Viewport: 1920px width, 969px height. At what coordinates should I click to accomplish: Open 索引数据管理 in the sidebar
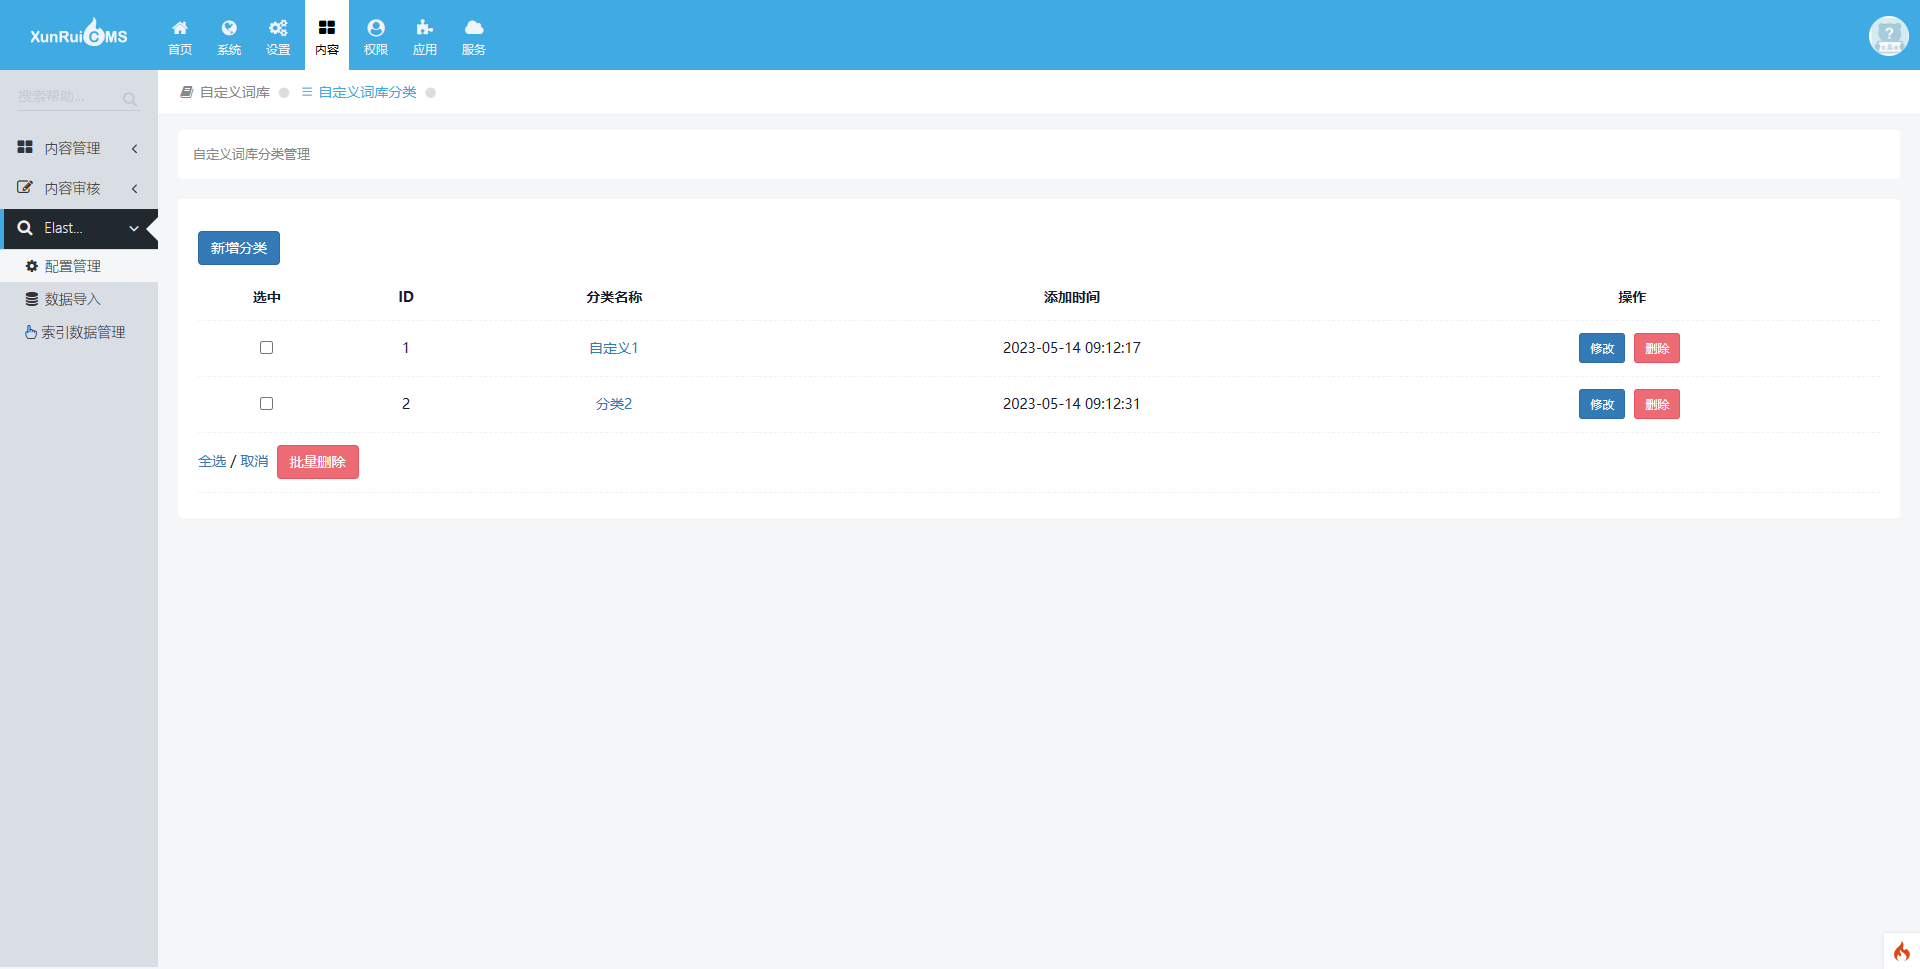click(79, 332)
